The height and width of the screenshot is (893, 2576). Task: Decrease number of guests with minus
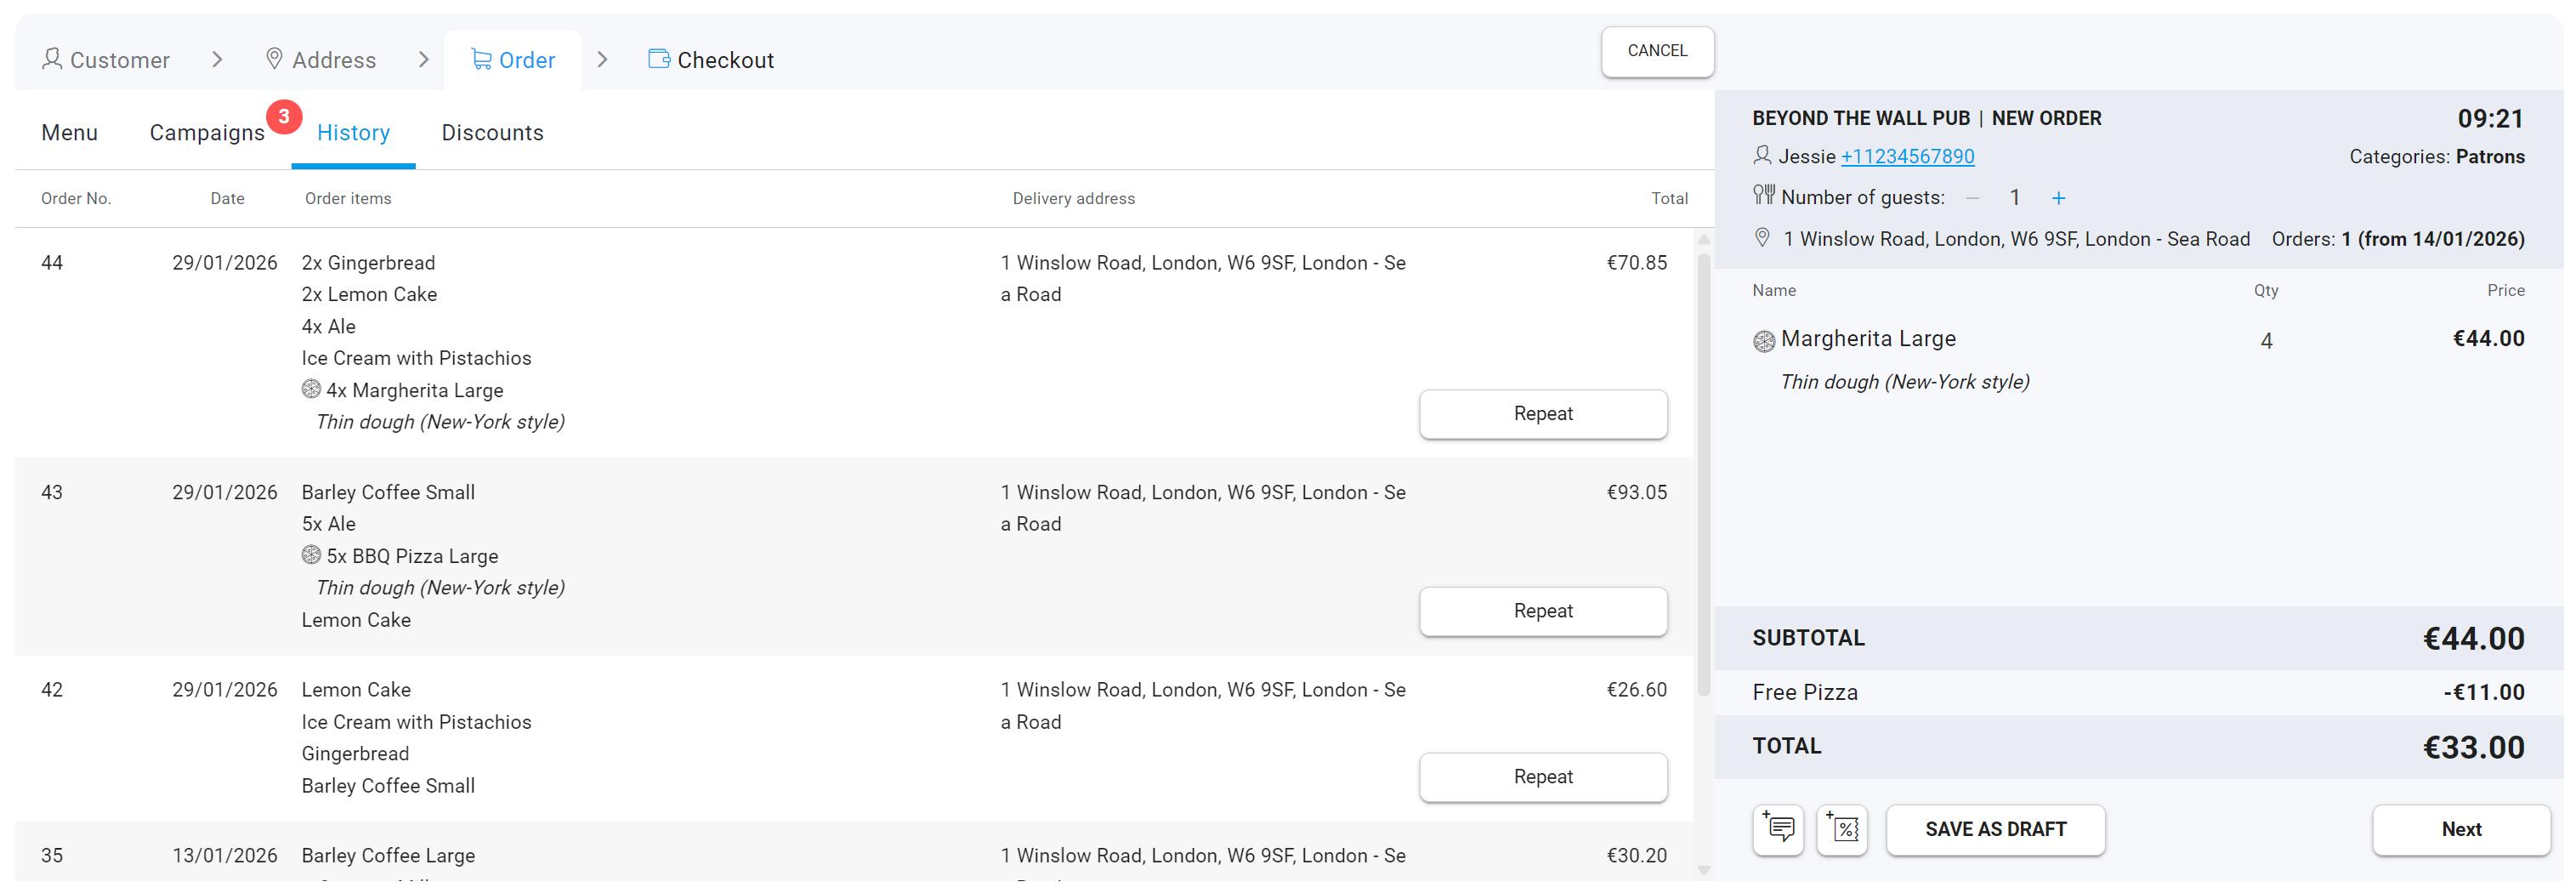tap(1972, 198)
